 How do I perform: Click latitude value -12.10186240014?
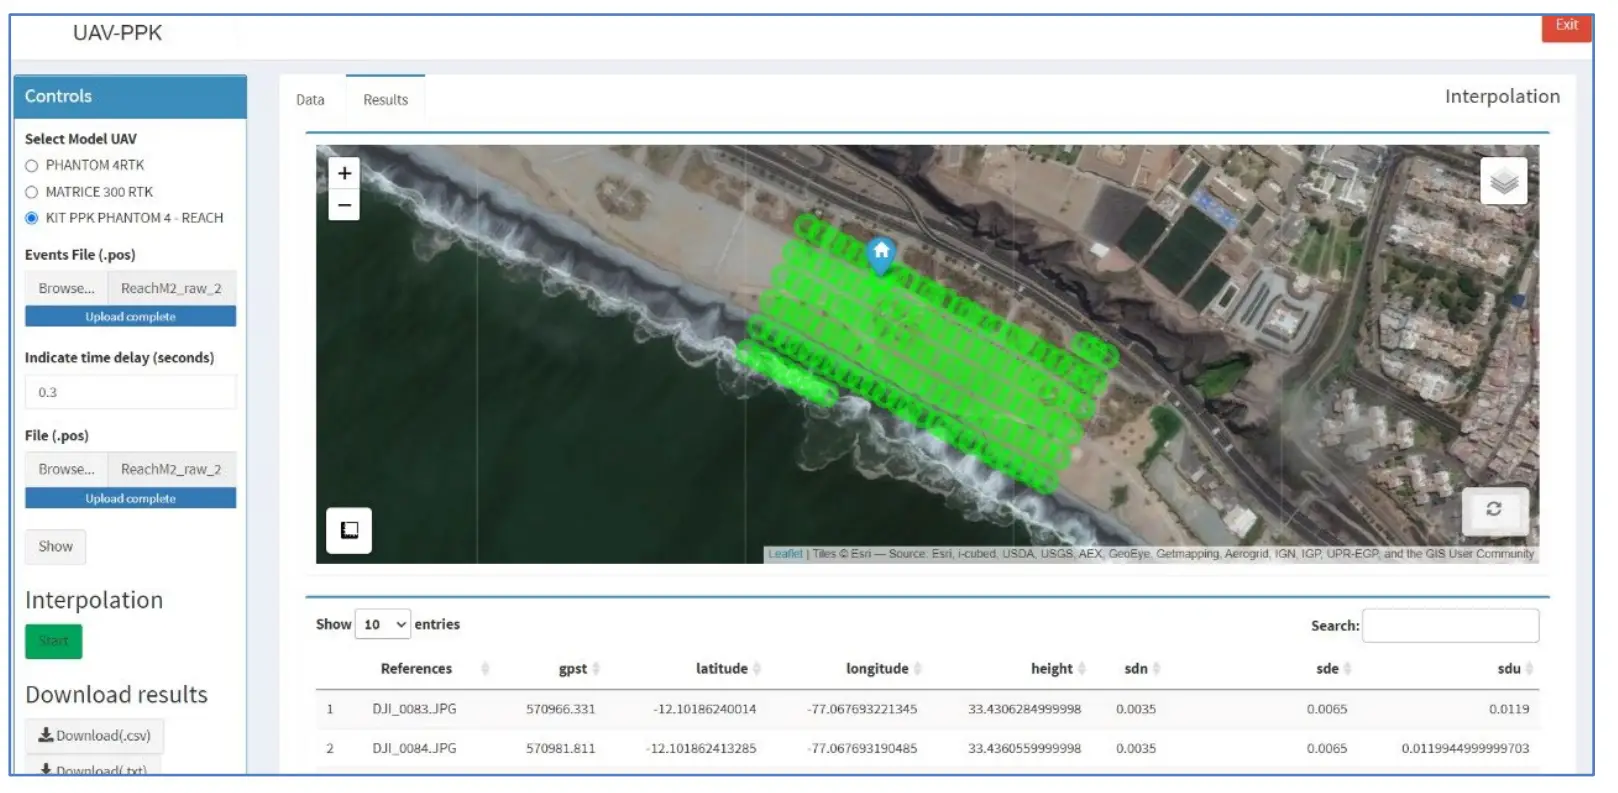tap(704, 709)
